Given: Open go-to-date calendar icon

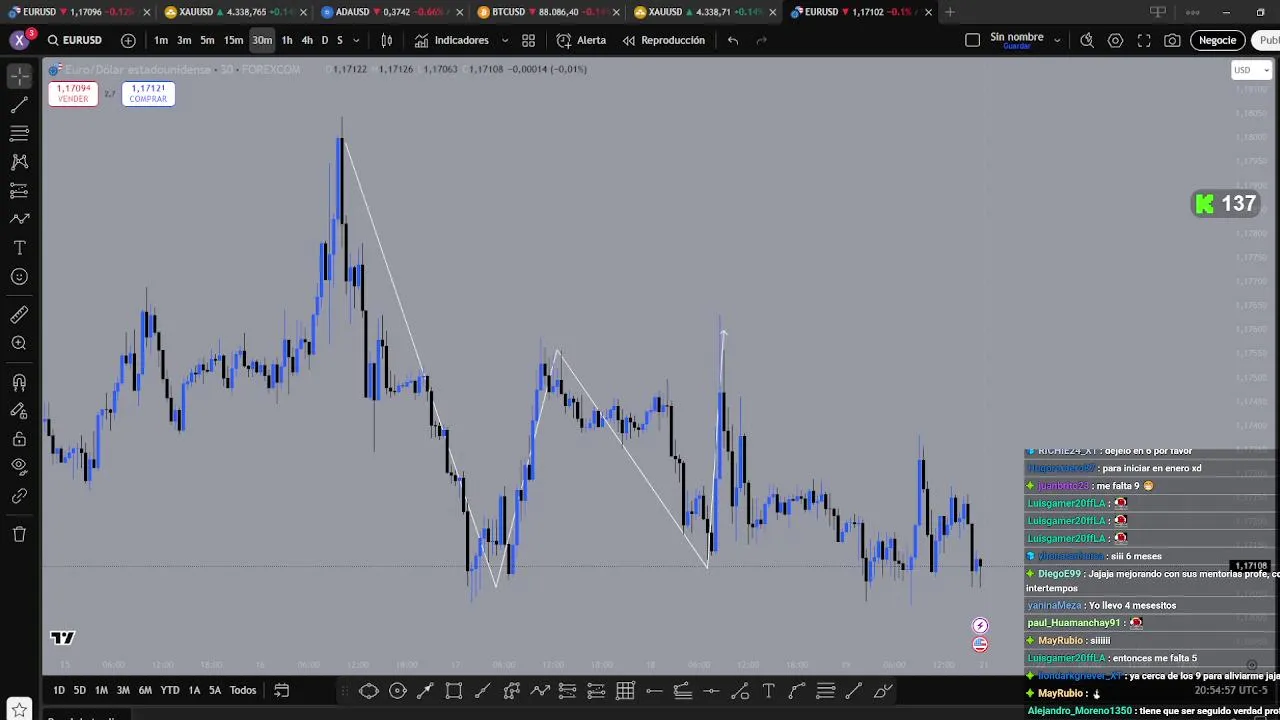Looking at the screenshot, I should (282, 690).
